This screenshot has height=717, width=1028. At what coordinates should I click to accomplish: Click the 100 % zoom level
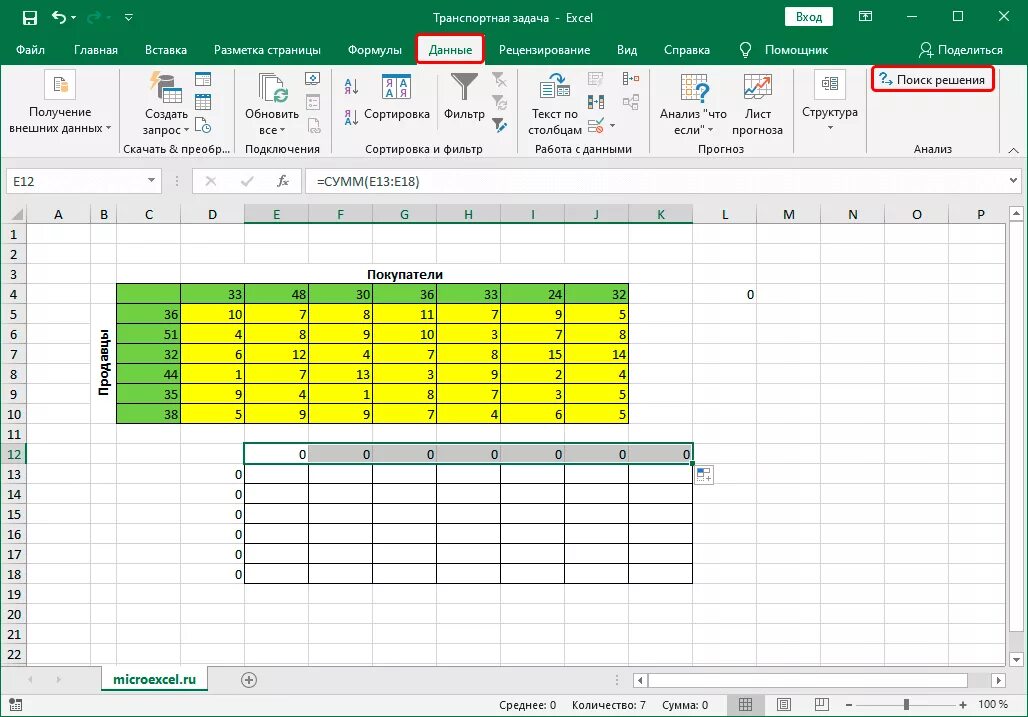click(993, 705)
